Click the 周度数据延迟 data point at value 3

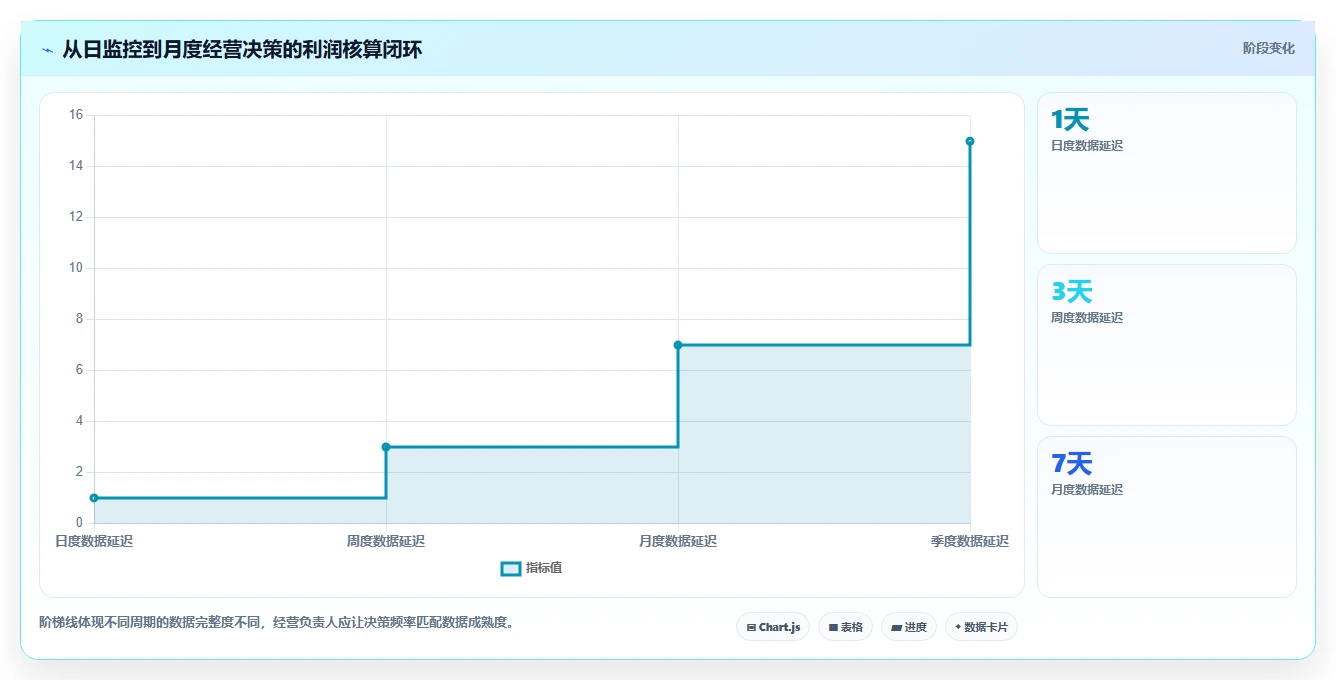386,447
